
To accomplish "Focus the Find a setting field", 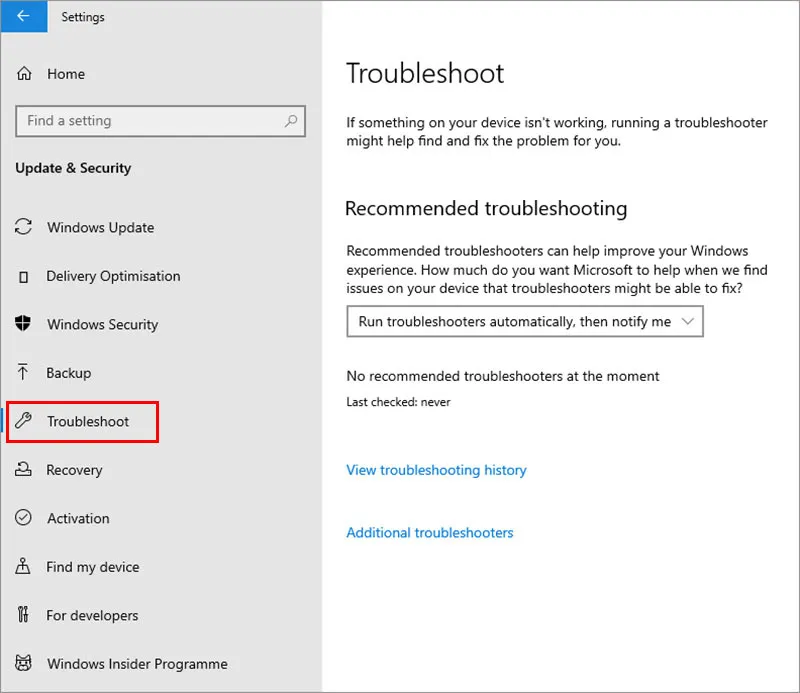I will coord(160,121).
